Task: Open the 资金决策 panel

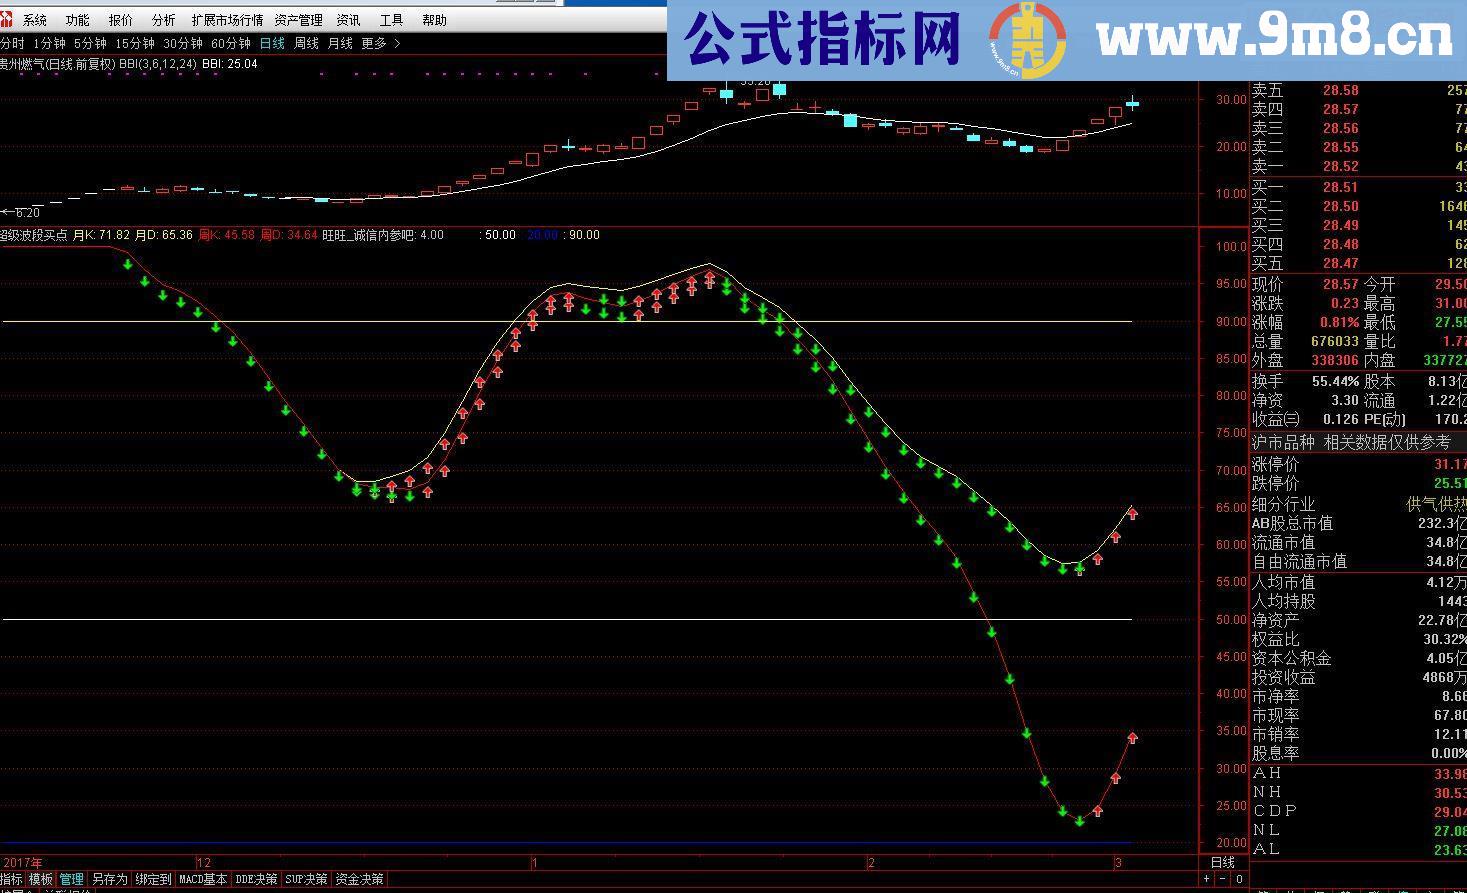Action: [x=357, y=878]
